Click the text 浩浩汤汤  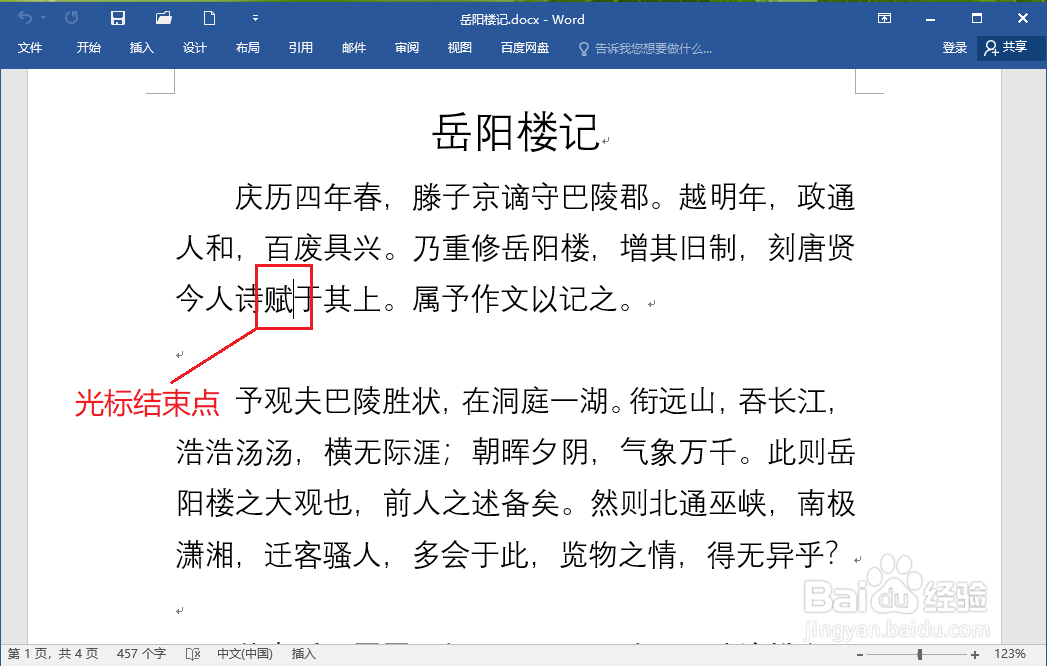pos(234,452)
